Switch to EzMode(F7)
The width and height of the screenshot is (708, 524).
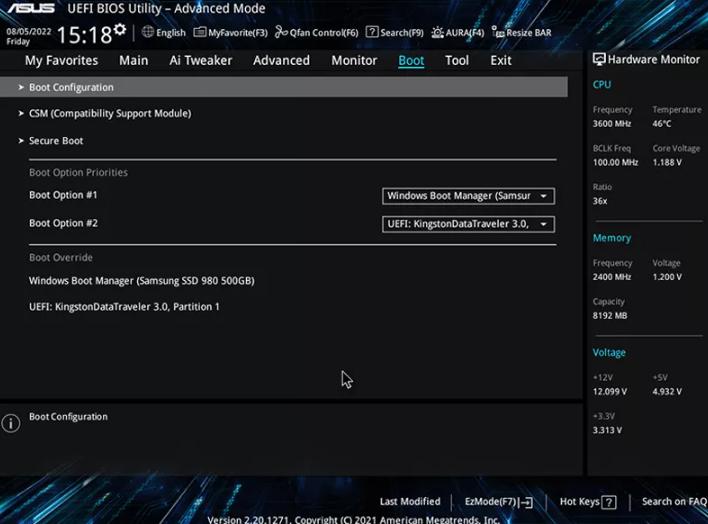[x=499, y=502]
